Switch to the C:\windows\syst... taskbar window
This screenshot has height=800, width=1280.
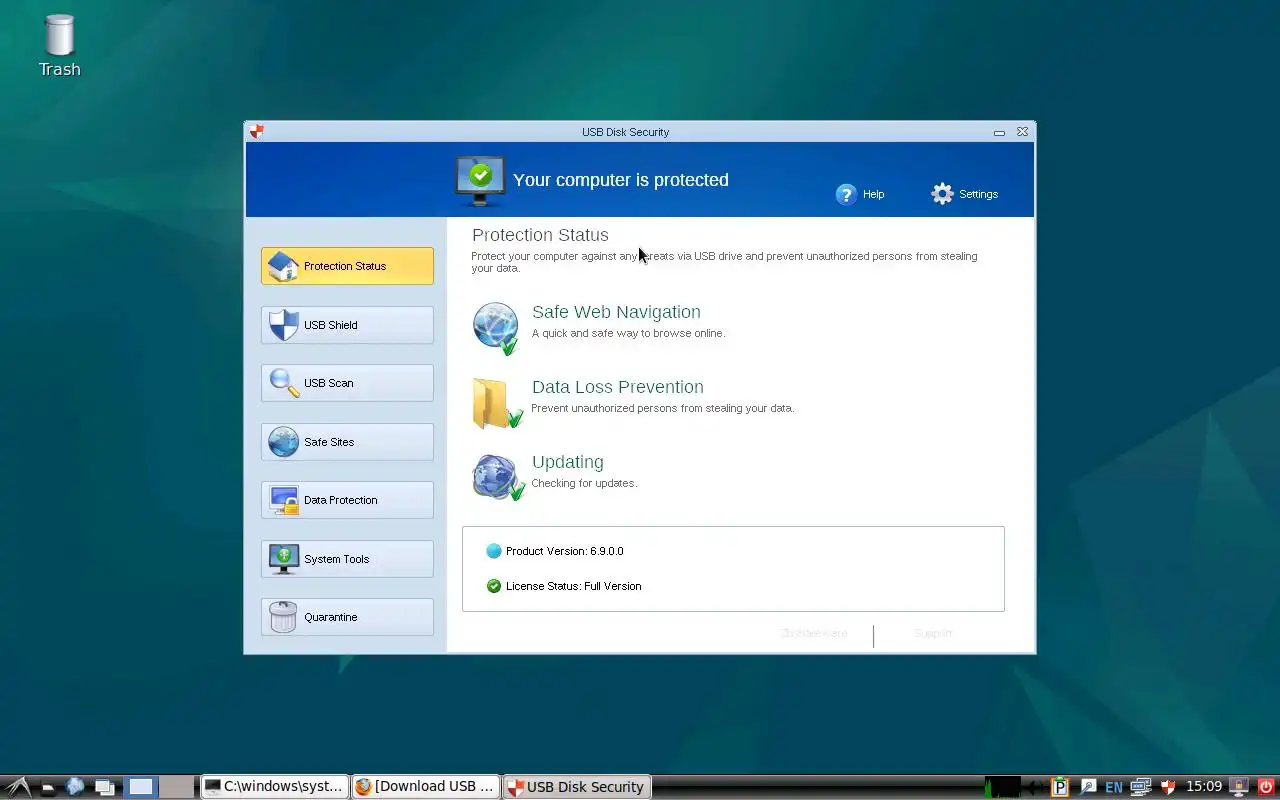pyautogui.click(x=274, y=787)
